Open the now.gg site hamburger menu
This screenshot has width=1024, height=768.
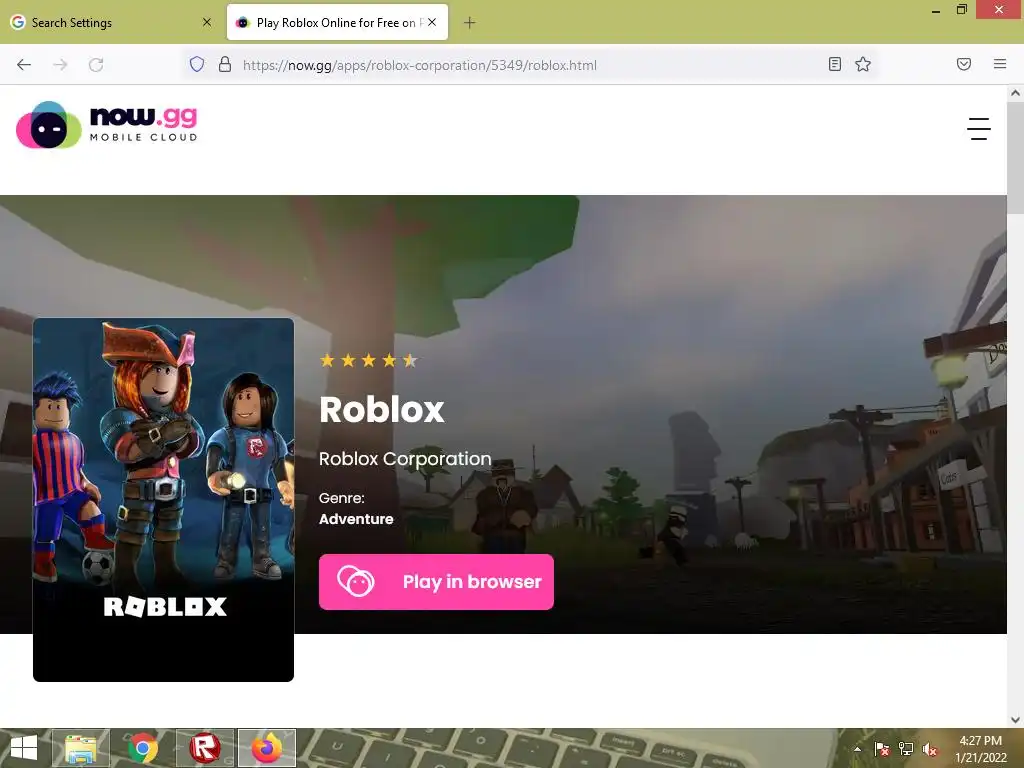coord(978,129)
